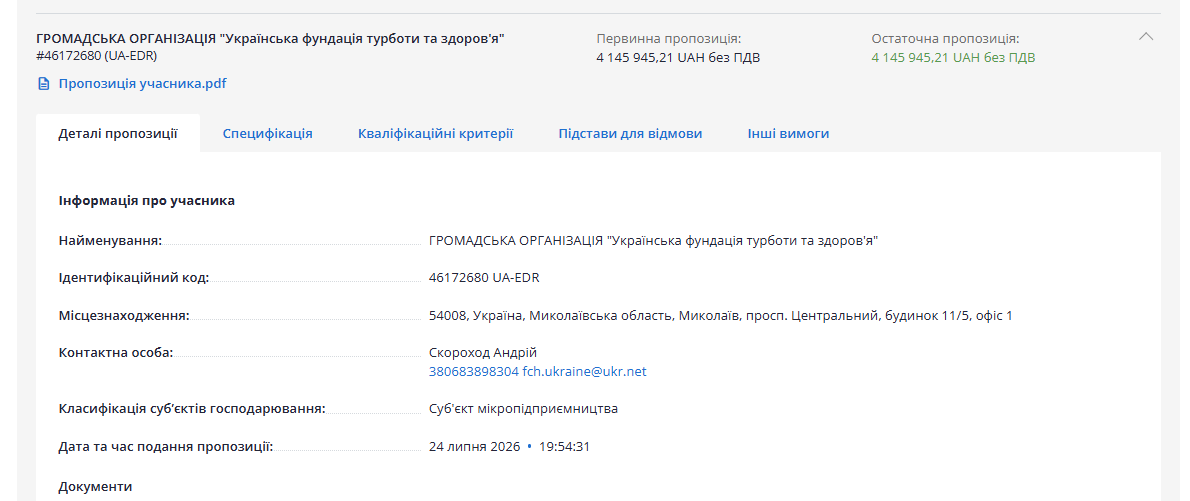
Task: Go to the Підстави для відмови tab
Action: click(630, 134)
